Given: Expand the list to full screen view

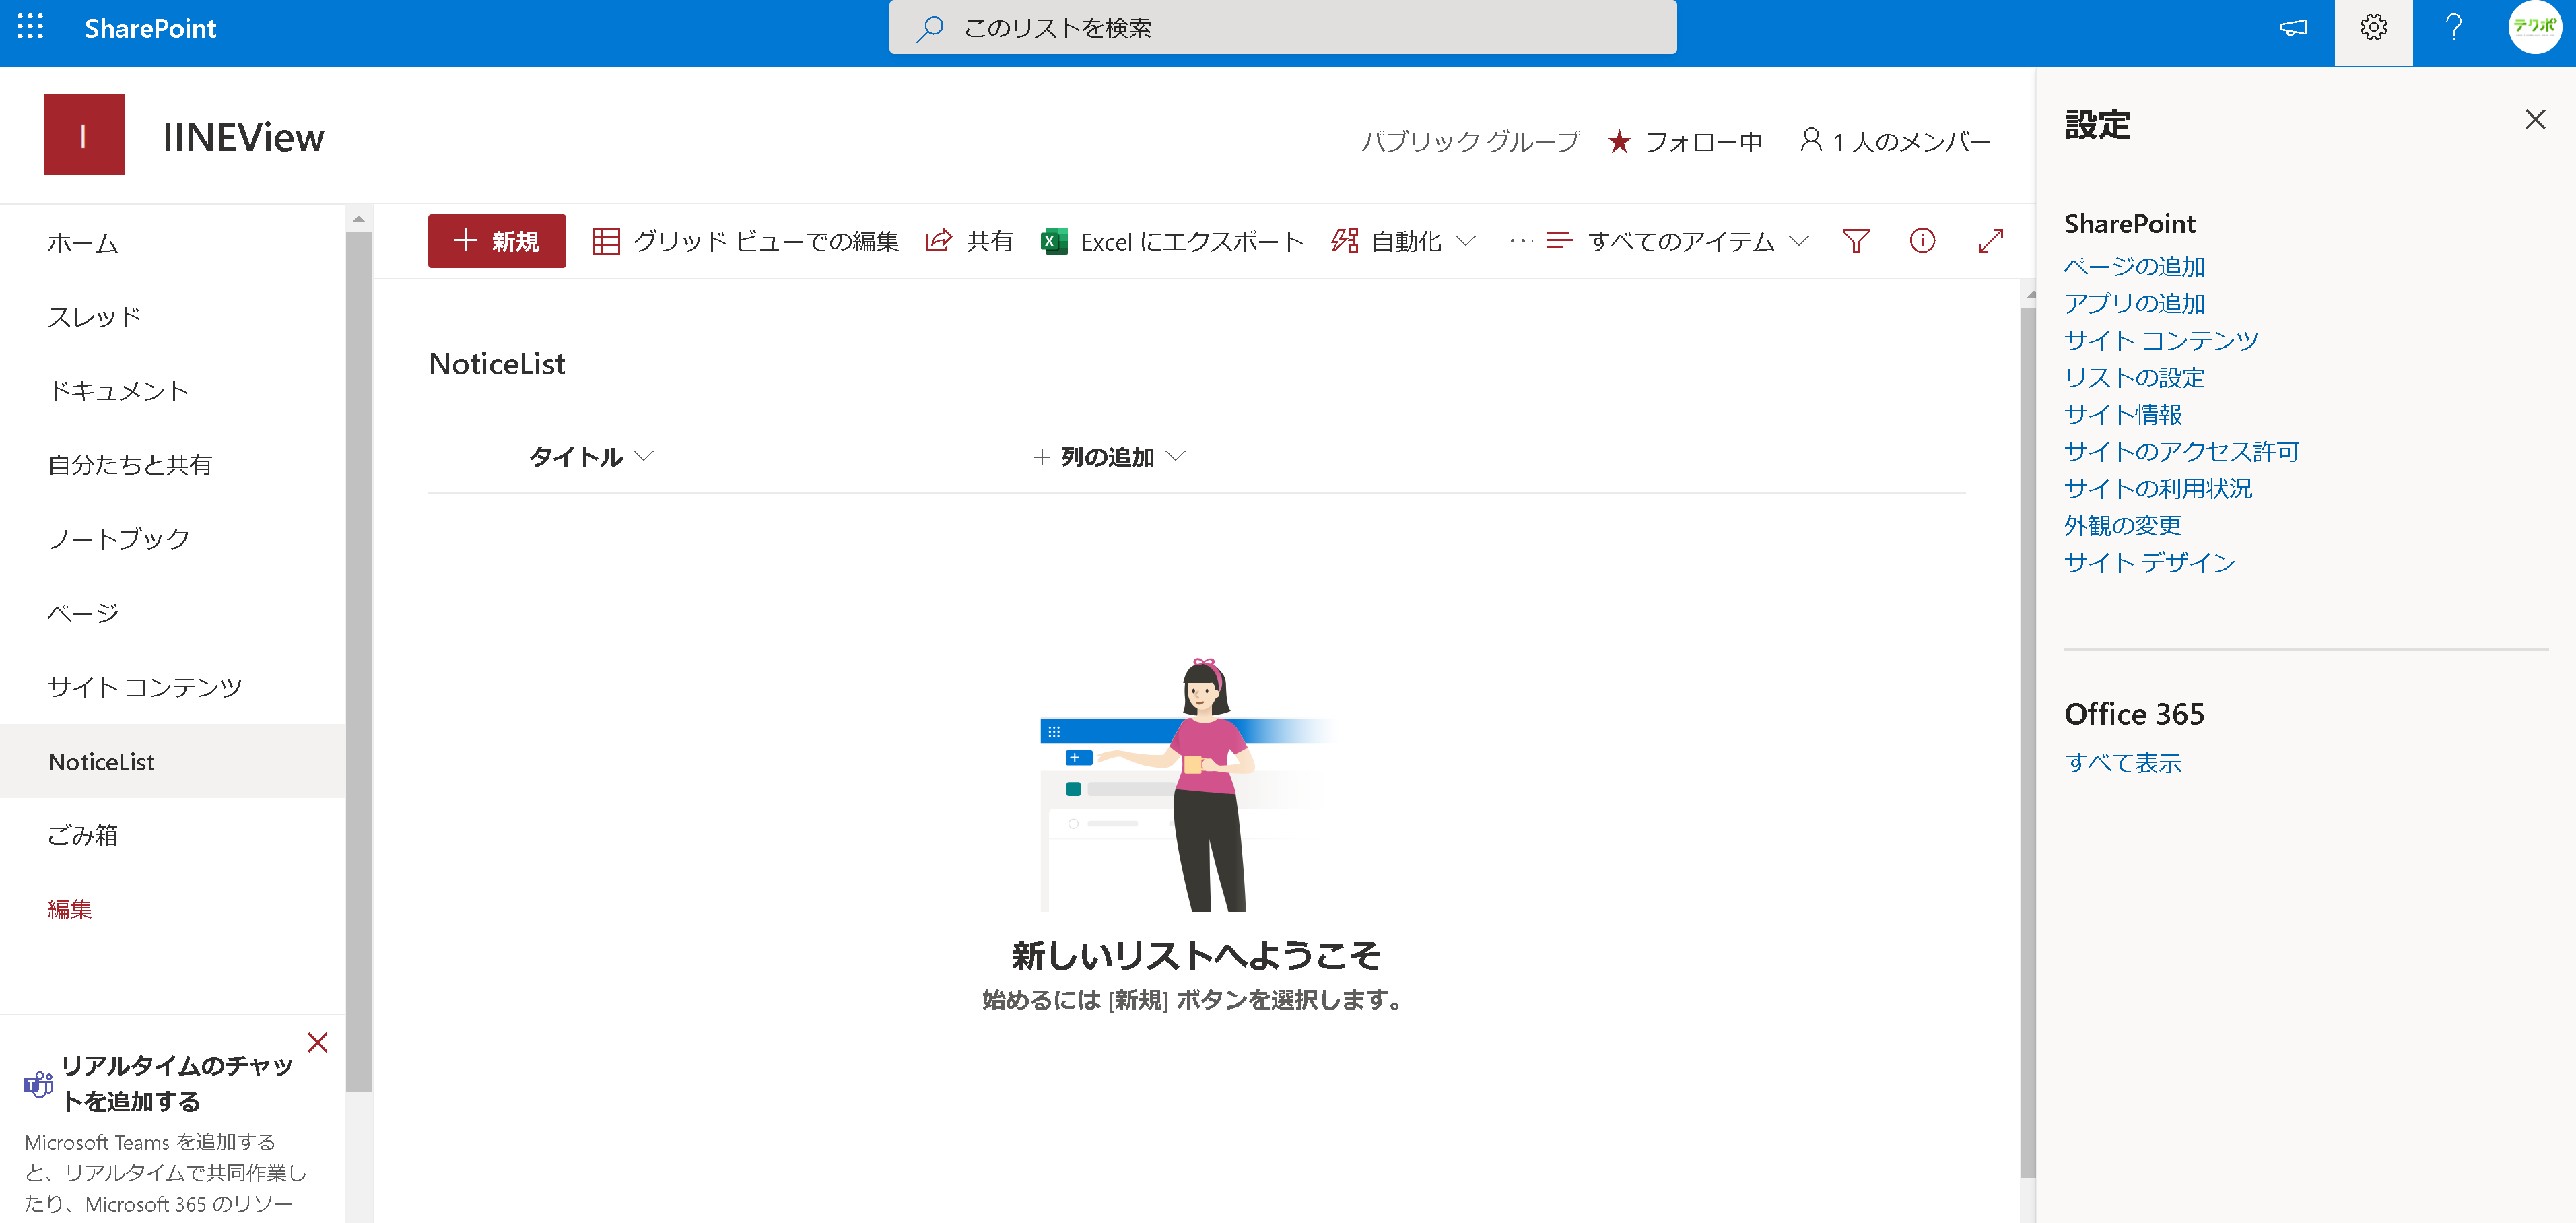Looking at the screenshot, I should tap(1990, 241).
